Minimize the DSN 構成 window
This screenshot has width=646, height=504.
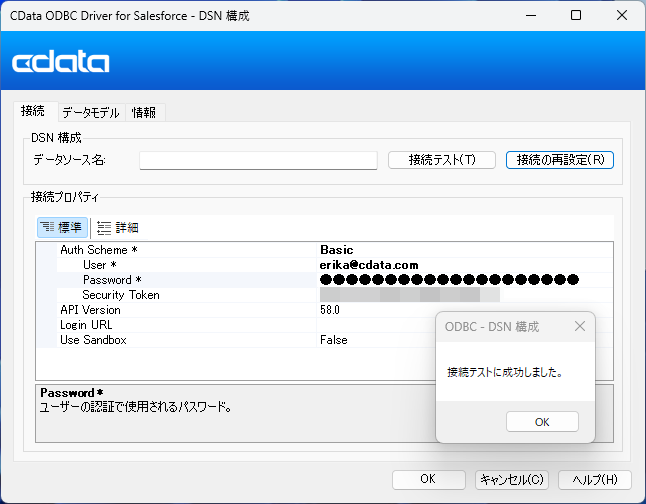(x=531, y=16)
